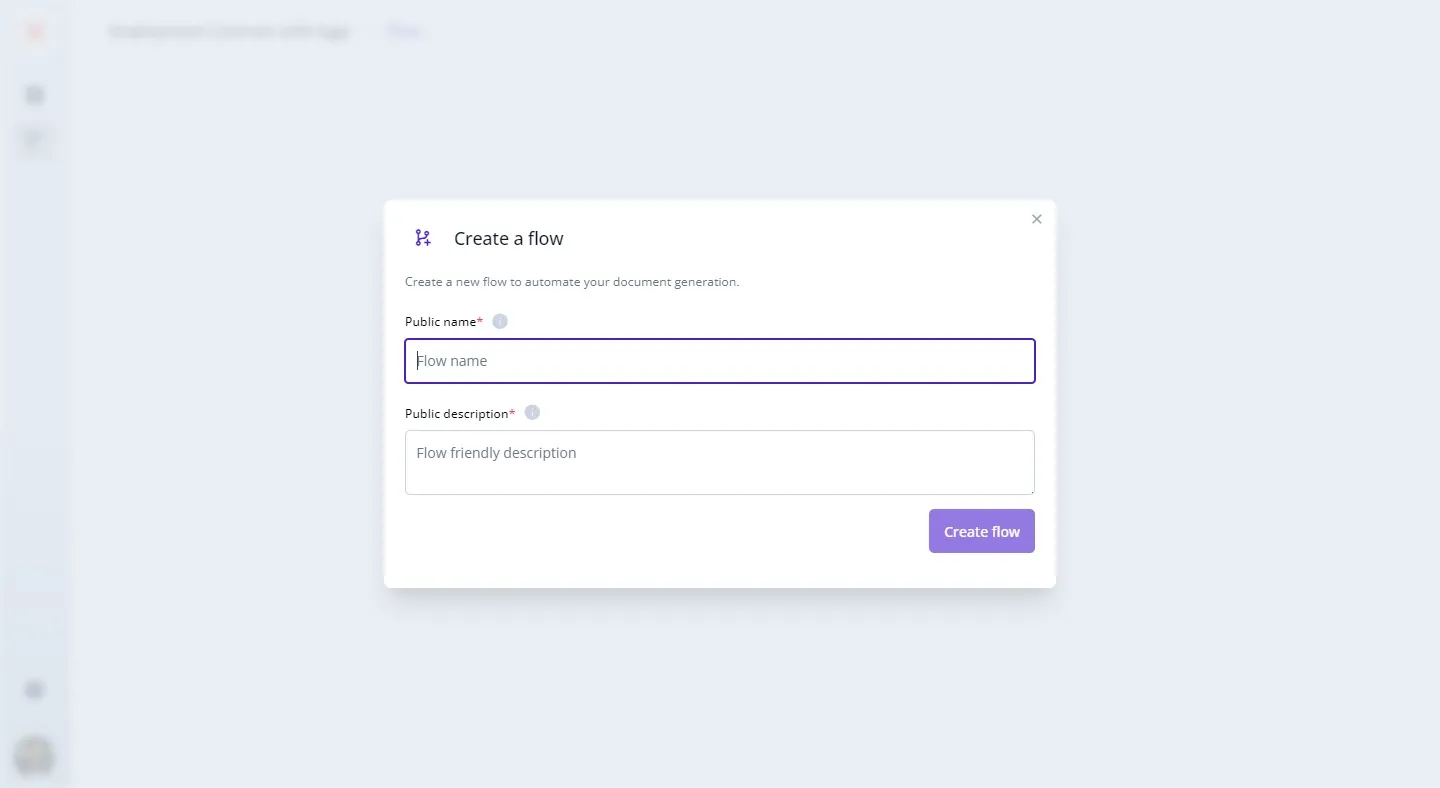Click the blurred document title in the header
This screenshot has height=788, width=1440.
229,31
